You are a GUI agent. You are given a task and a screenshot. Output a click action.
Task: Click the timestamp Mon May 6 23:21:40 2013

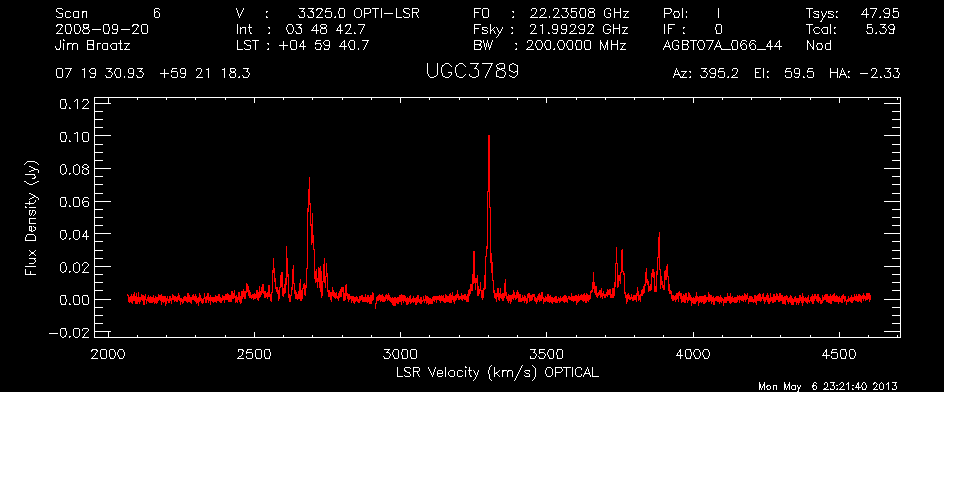(x=828, y=386)
